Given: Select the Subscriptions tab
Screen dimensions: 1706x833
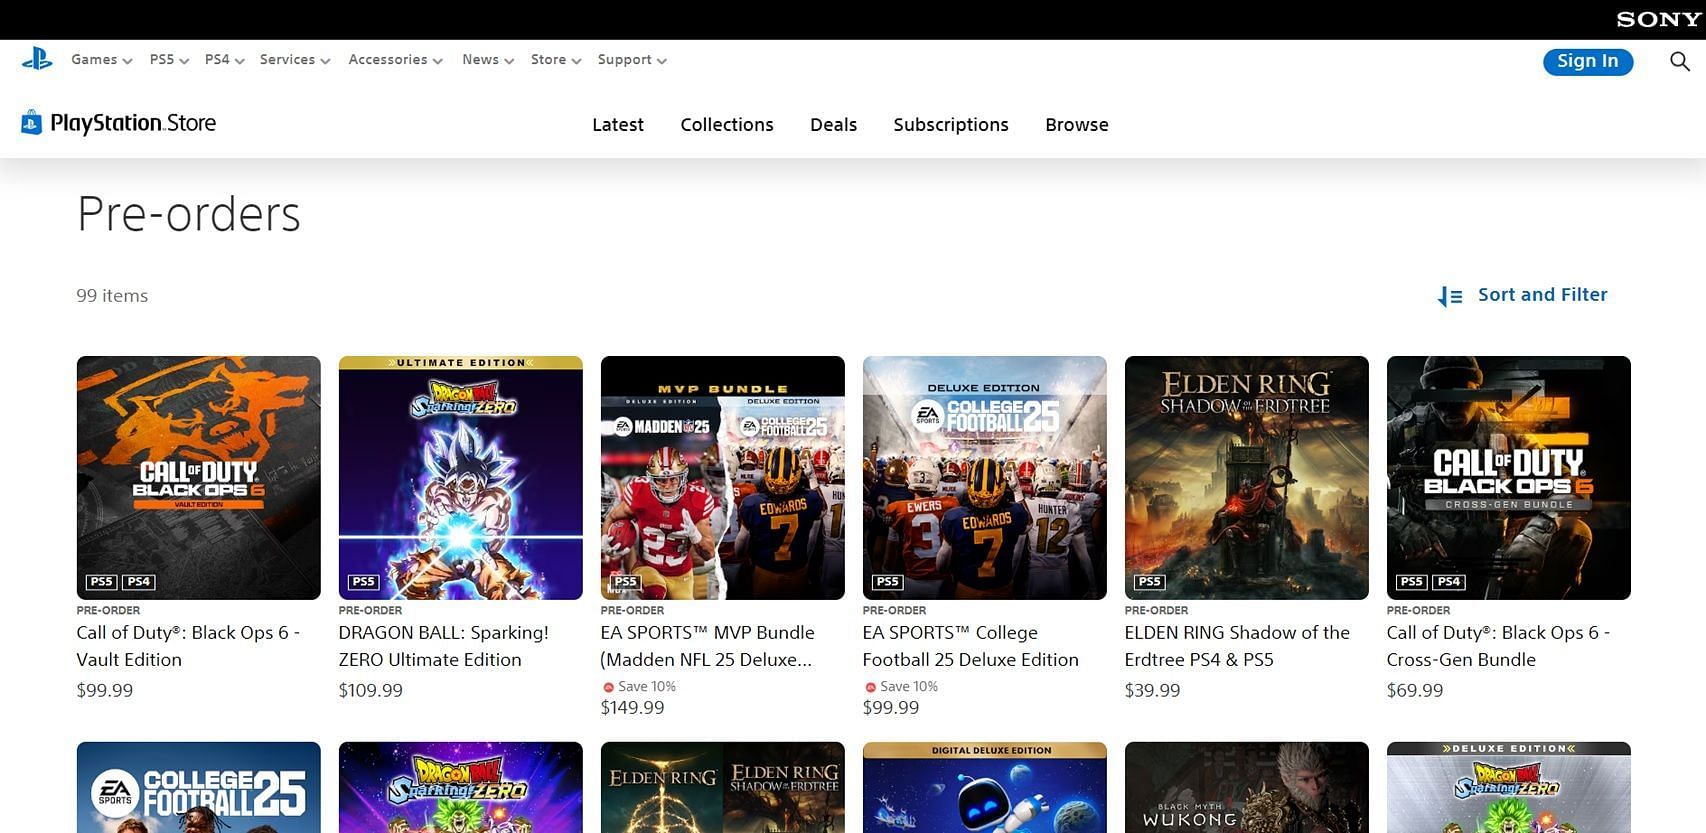Looking at the screenshot, I should point(950,125).
